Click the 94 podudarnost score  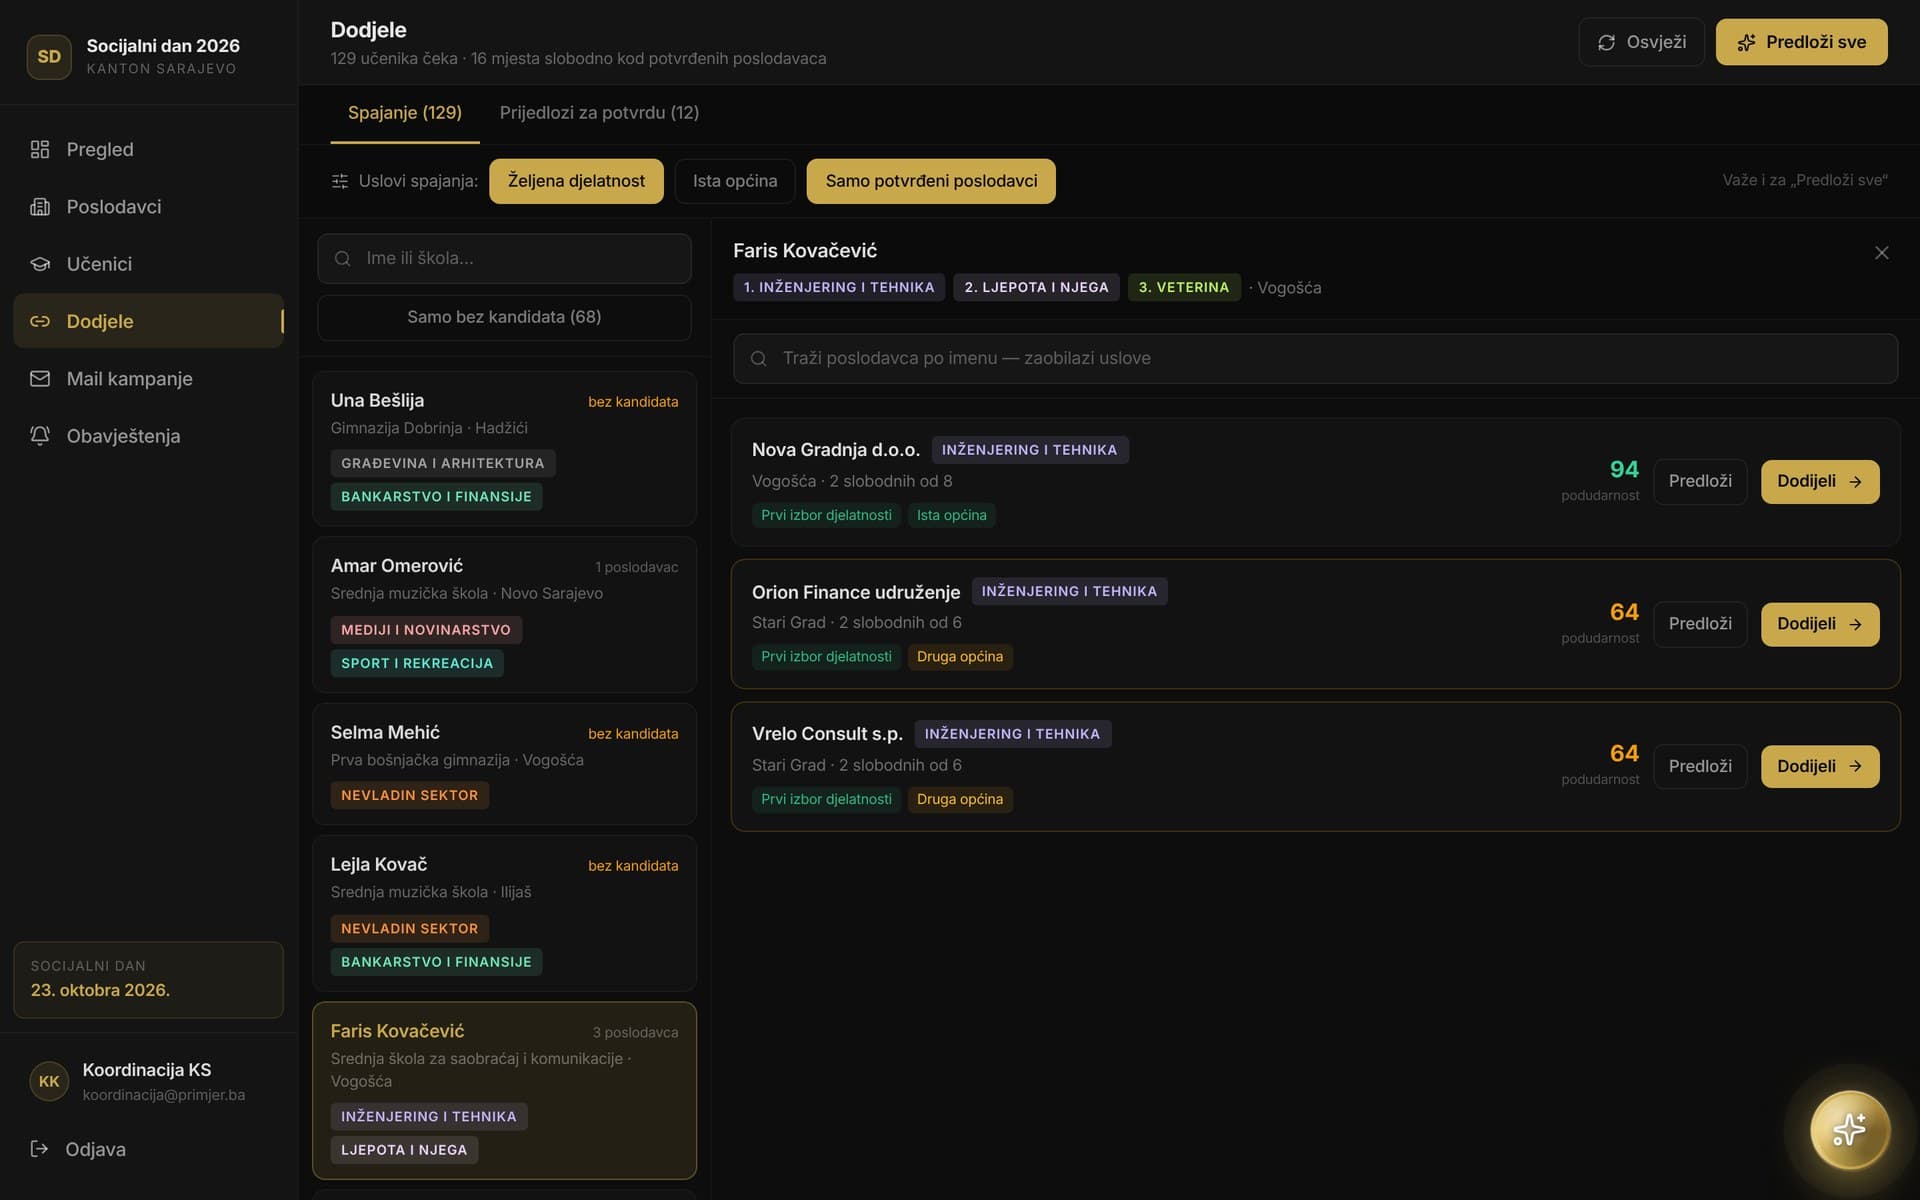1623,469
